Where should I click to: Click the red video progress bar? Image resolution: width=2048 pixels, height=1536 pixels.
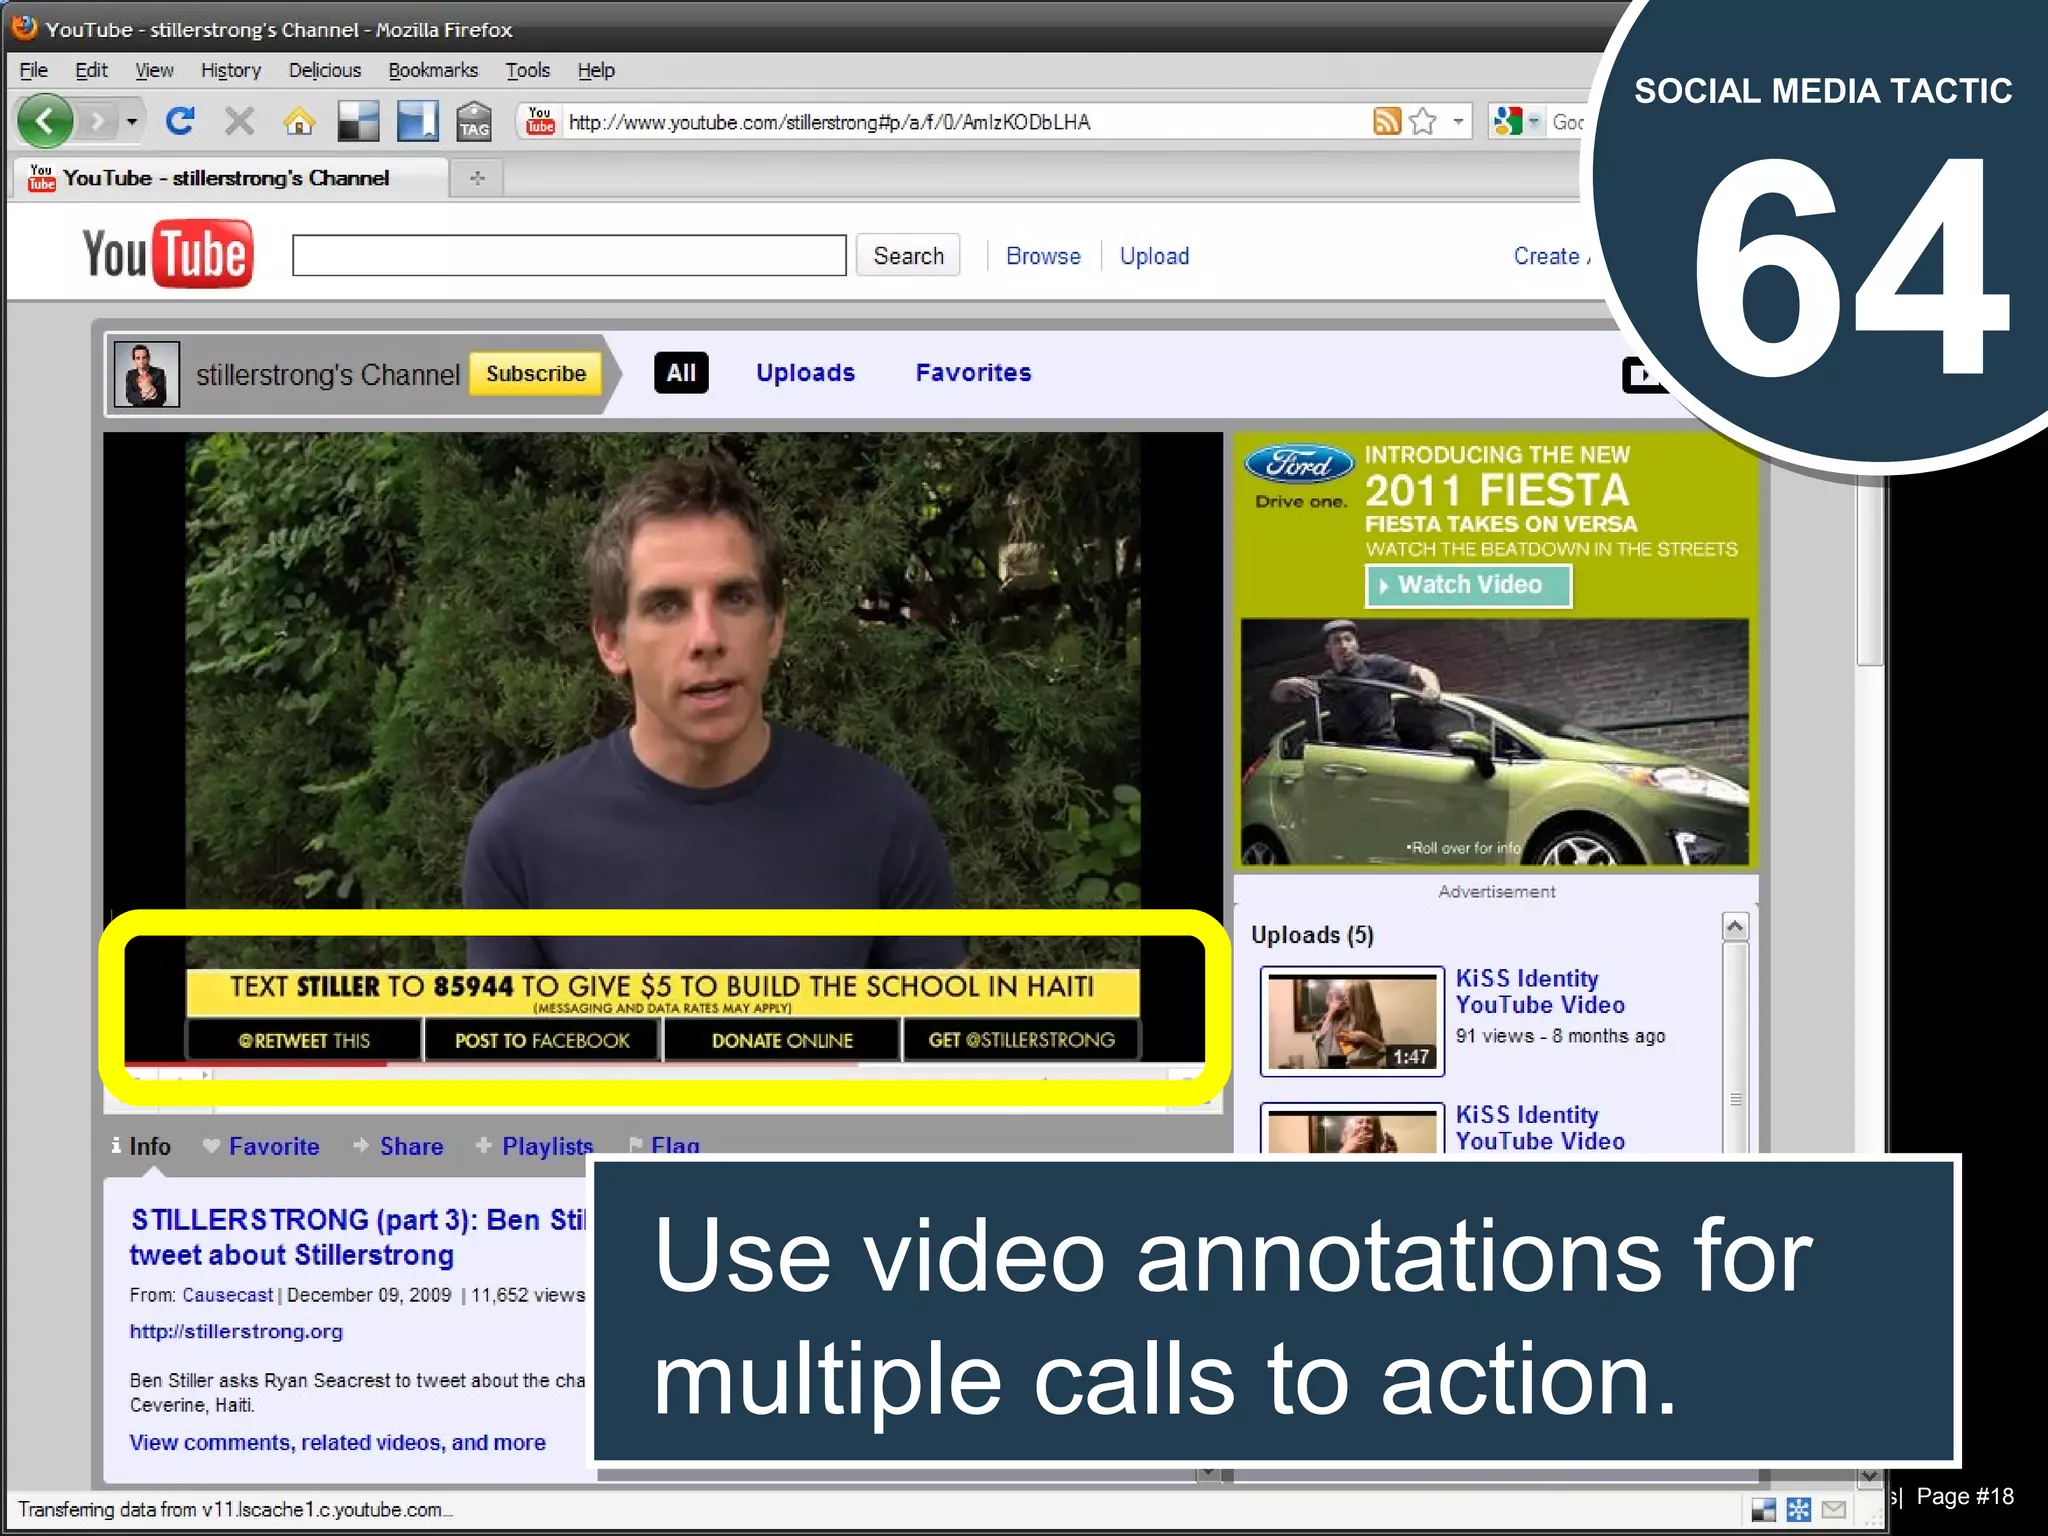[255, 1064]
